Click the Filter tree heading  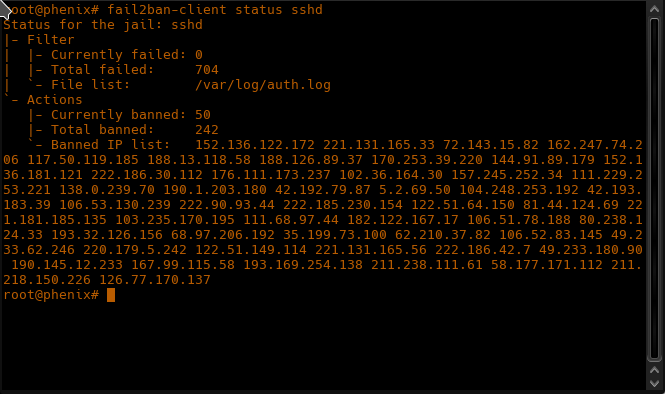tap(50, 39)
